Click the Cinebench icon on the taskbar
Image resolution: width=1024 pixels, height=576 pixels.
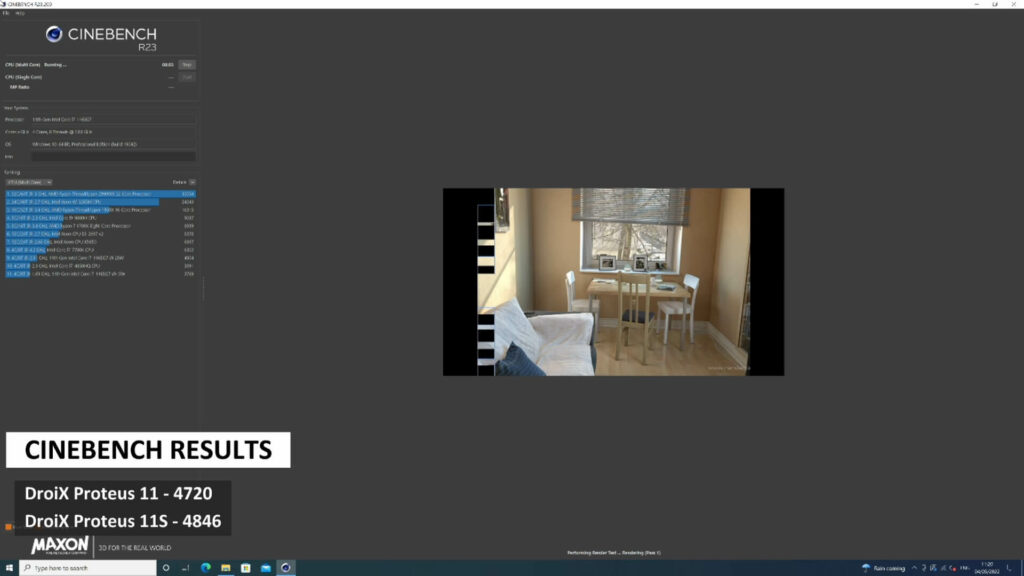tap(285, 568)
